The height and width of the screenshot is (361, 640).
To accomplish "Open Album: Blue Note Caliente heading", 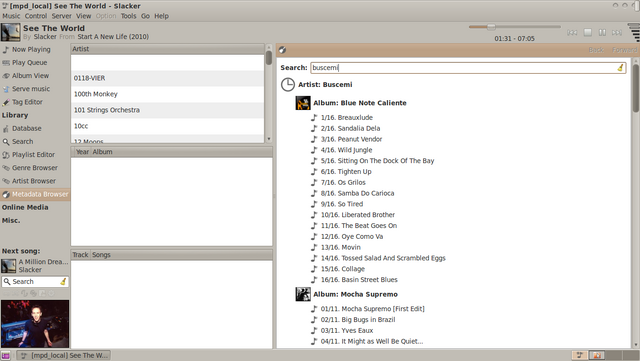I will (x=360, y=103).
